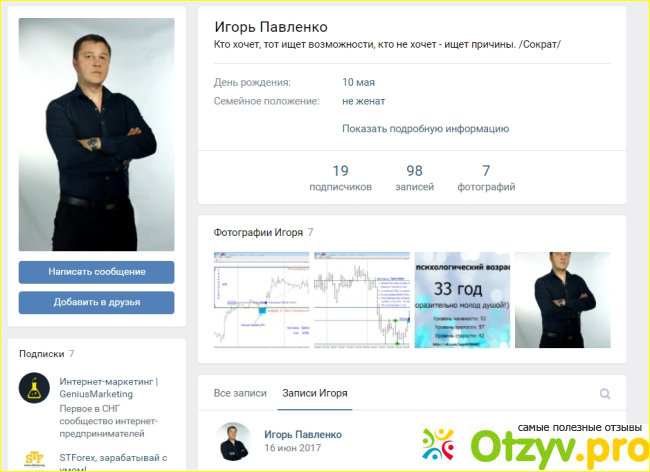Open the '33 год' psychological age photo
This screenshot has height=472, width=650.
click(x=462, y=300)
